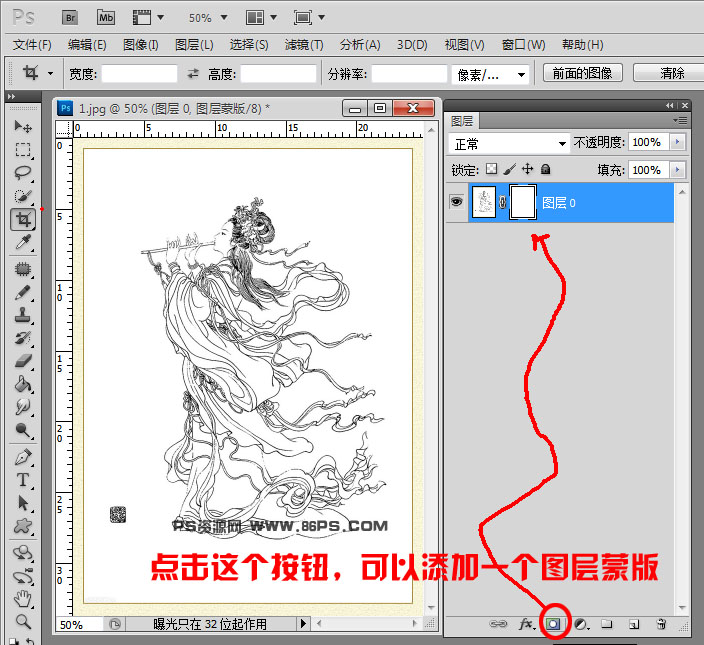Create a new layer icon

(x=634, y=624)
